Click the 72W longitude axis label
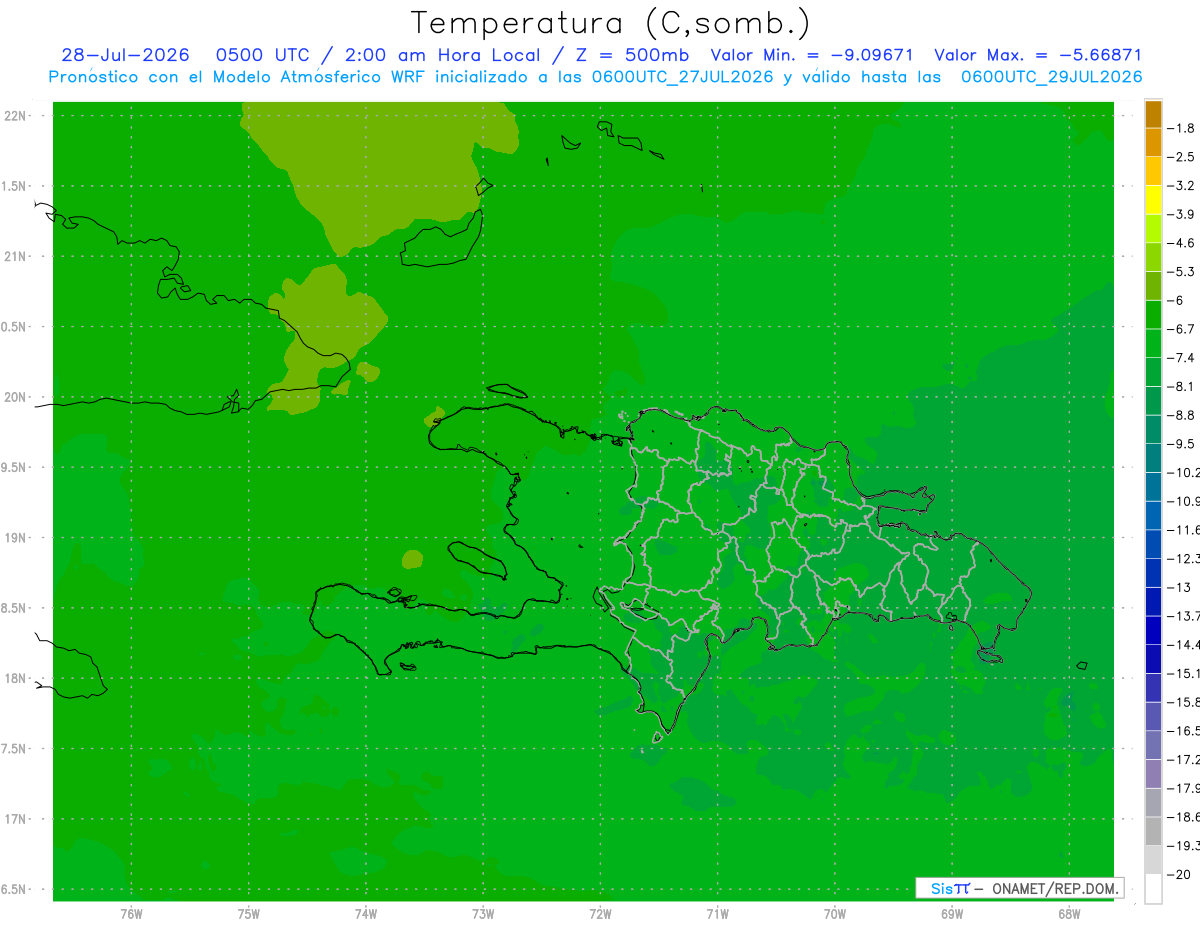 (600, 913)
